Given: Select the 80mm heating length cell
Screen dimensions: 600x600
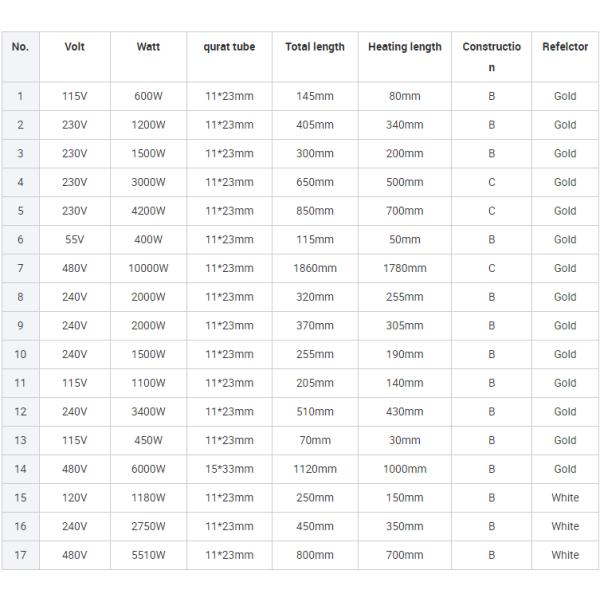Looking at the screenshot, I should click(405, 96).
